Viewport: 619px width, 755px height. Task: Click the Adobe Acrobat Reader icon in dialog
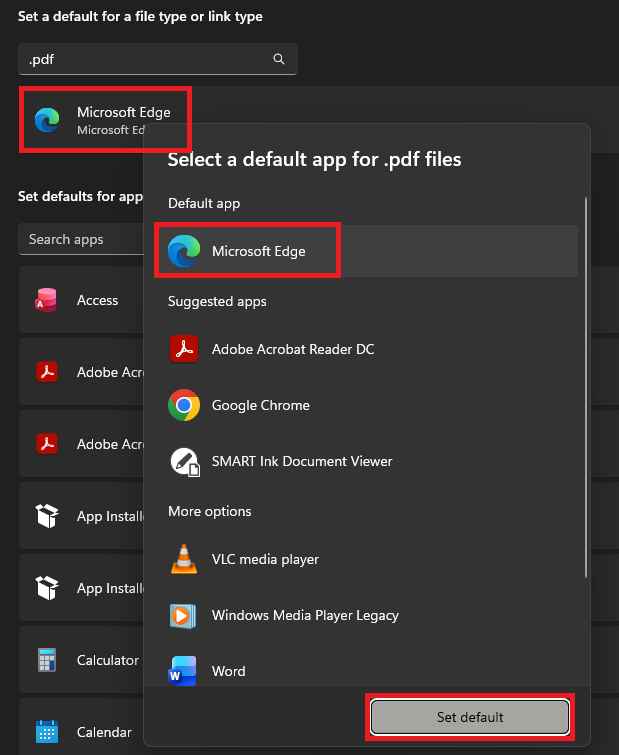tap(184, 349)
